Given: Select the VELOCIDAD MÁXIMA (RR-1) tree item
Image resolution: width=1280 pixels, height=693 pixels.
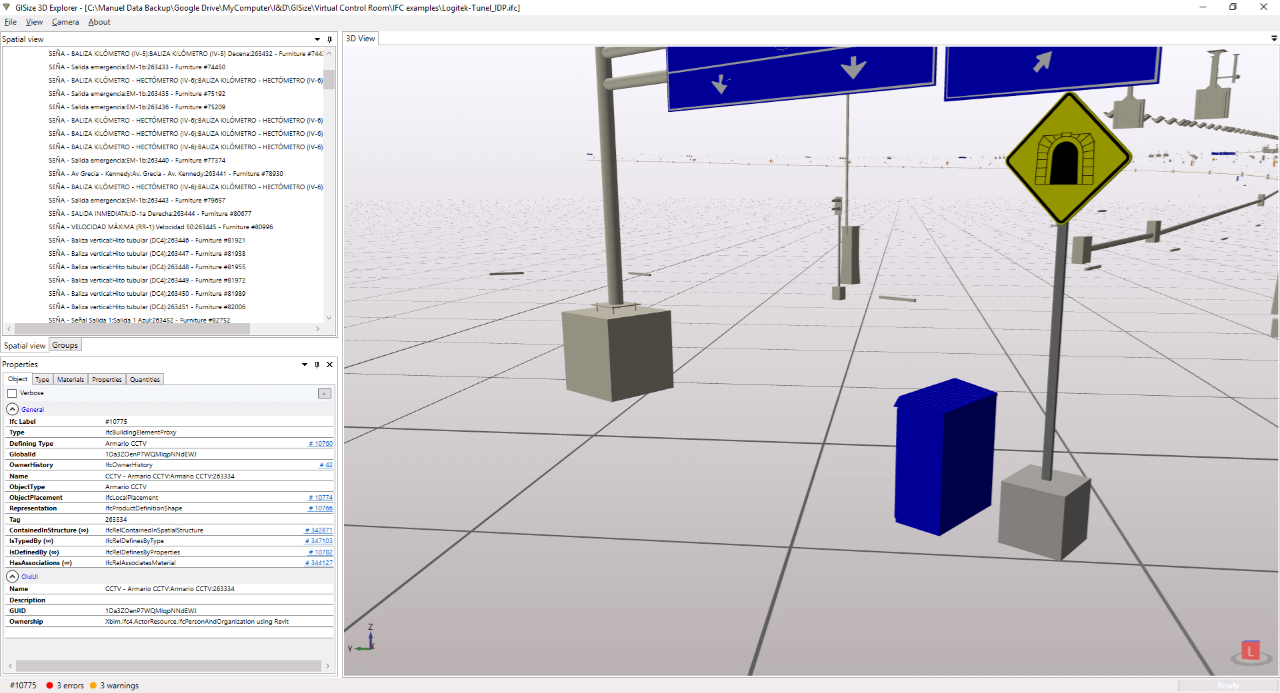Looking at the screenshot, I should pos(160,227).
